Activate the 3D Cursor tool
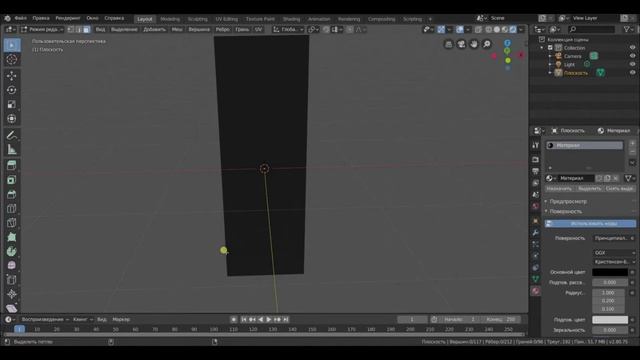 (x=12, y=60)
